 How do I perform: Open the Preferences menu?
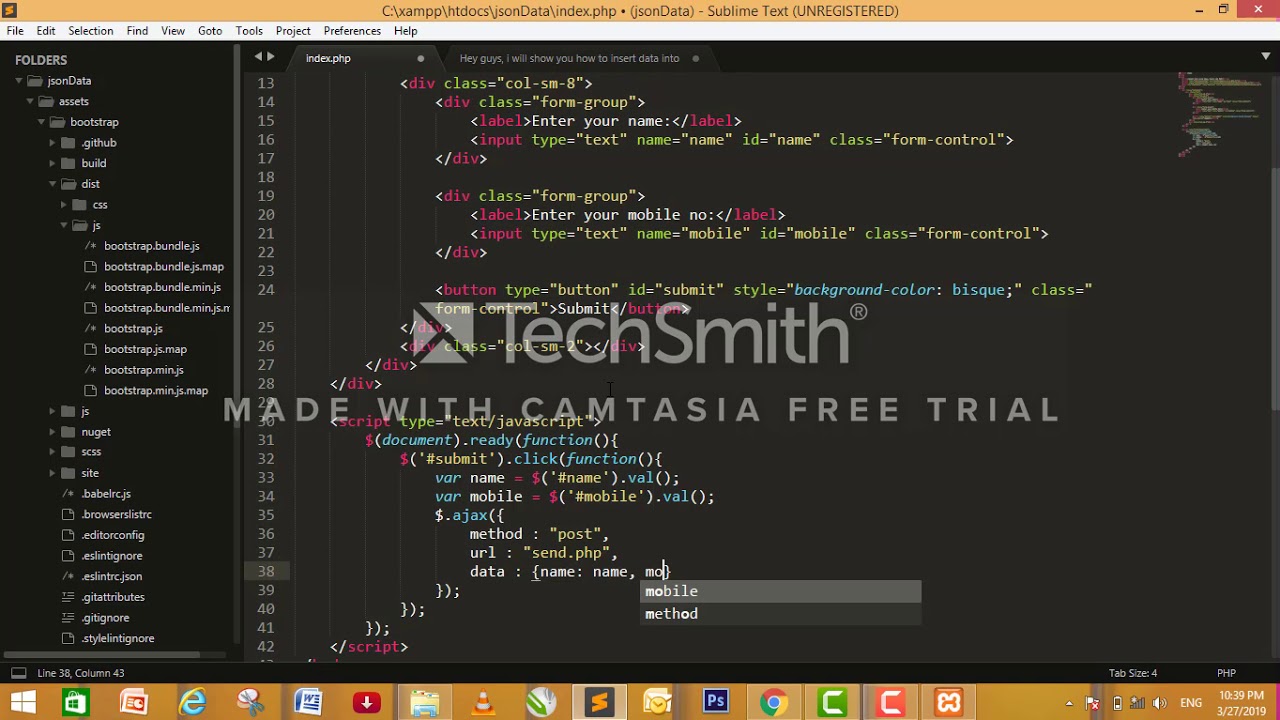click(352, 31)
